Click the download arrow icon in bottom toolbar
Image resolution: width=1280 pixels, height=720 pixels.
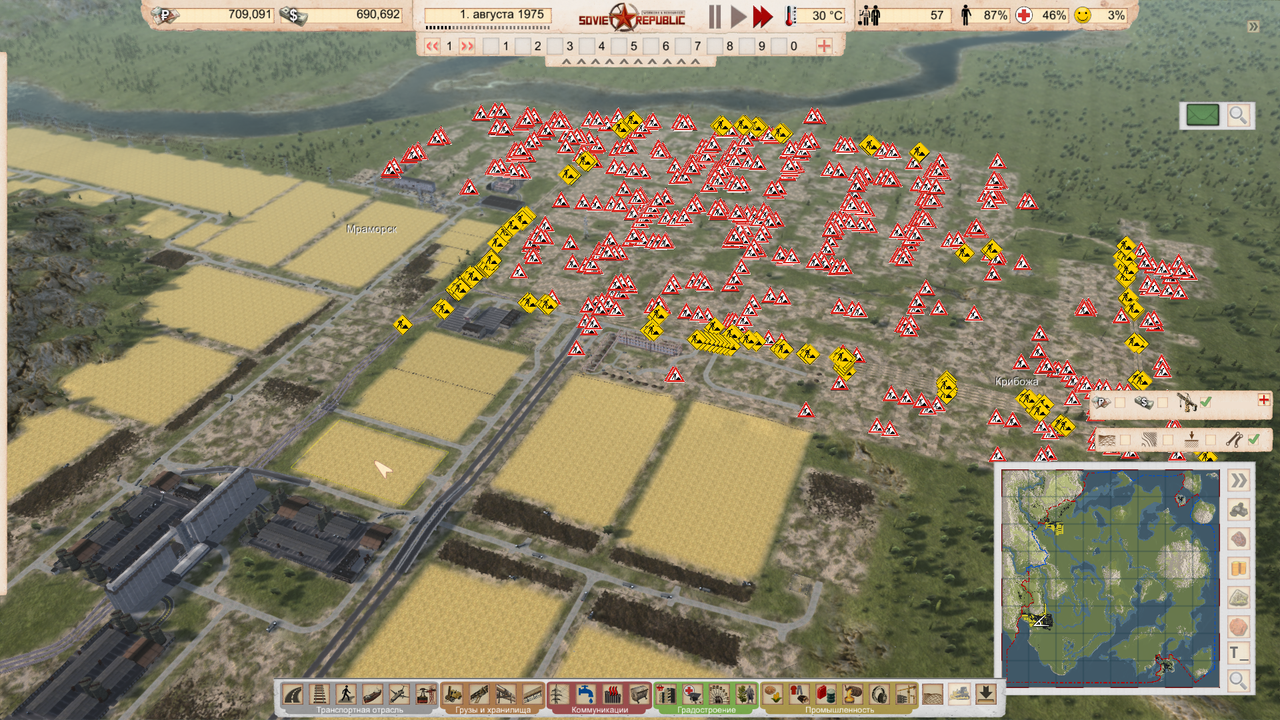tap(986, 694)
